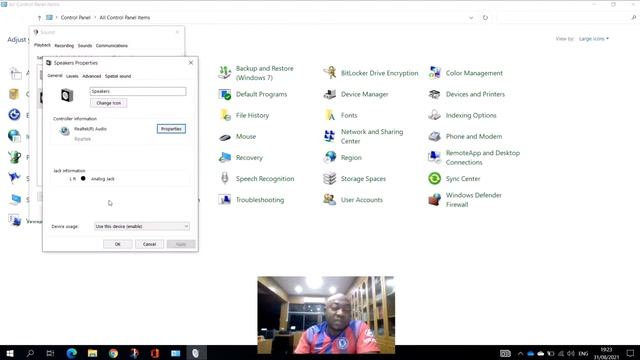Click the Control Panel breadcrumb link
Screen dimensions: 640x360
tap(76, 18)
